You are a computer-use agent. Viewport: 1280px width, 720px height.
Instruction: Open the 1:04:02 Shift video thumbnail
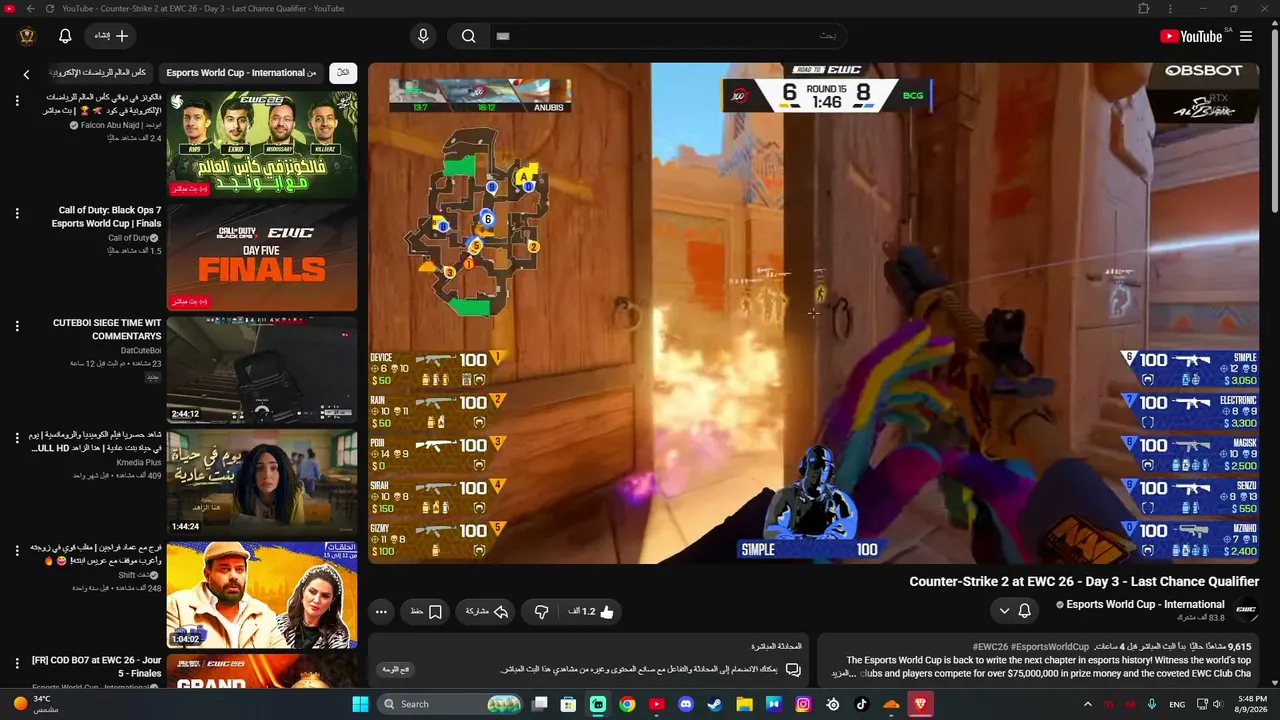(x=262, y=595)
